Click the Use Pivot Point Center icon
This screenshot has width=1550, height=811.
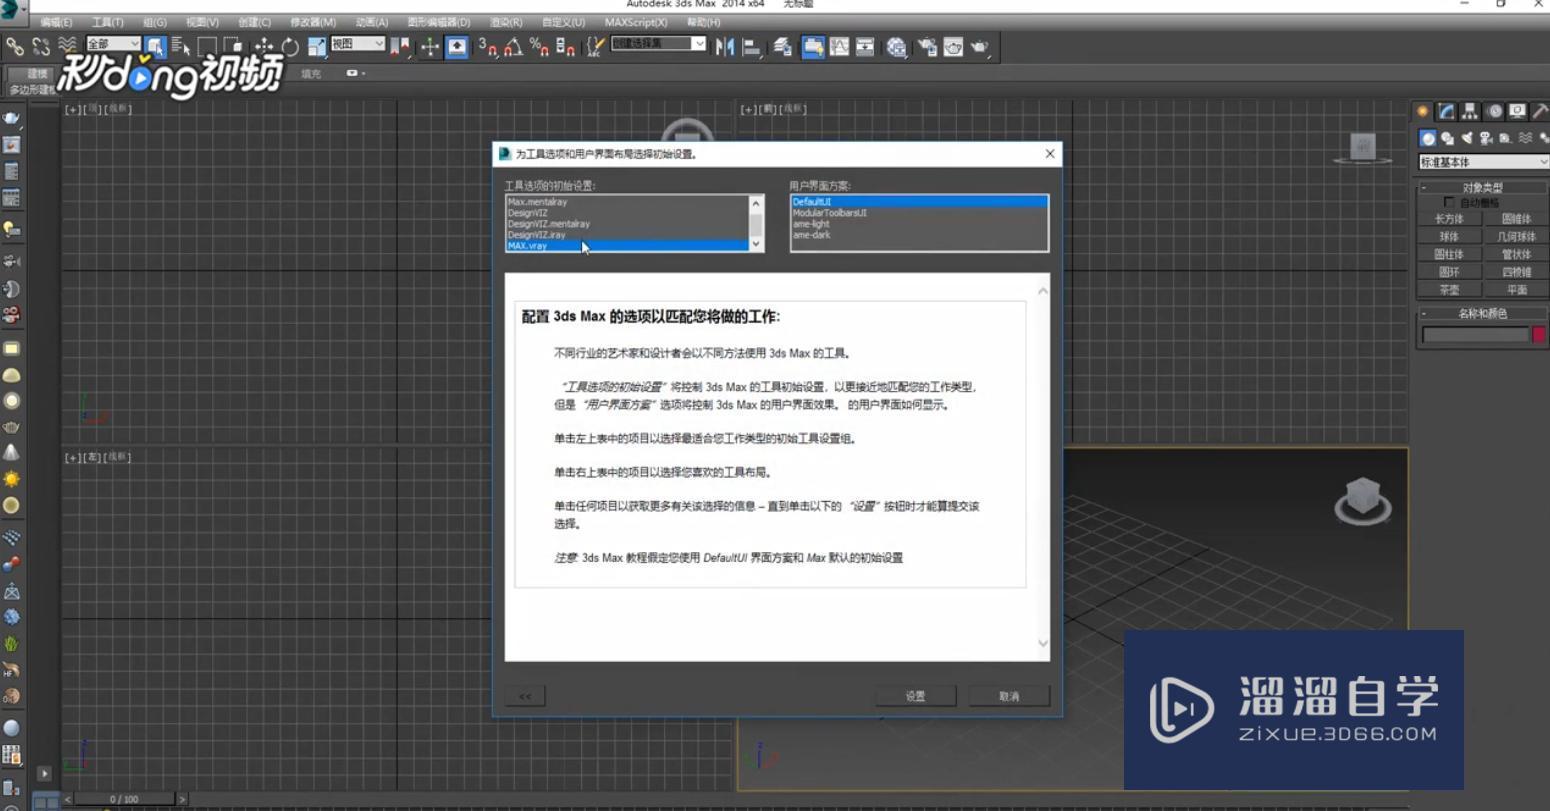pos(400,46)
